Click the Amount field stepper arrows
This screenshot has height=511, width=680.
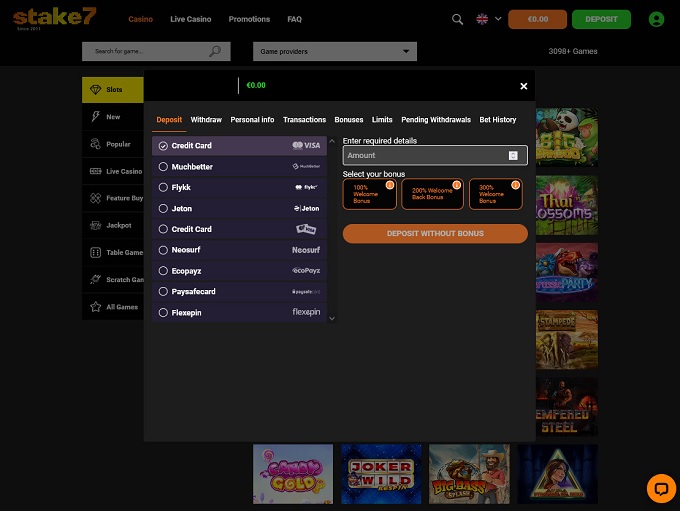[x=513, y=155]
